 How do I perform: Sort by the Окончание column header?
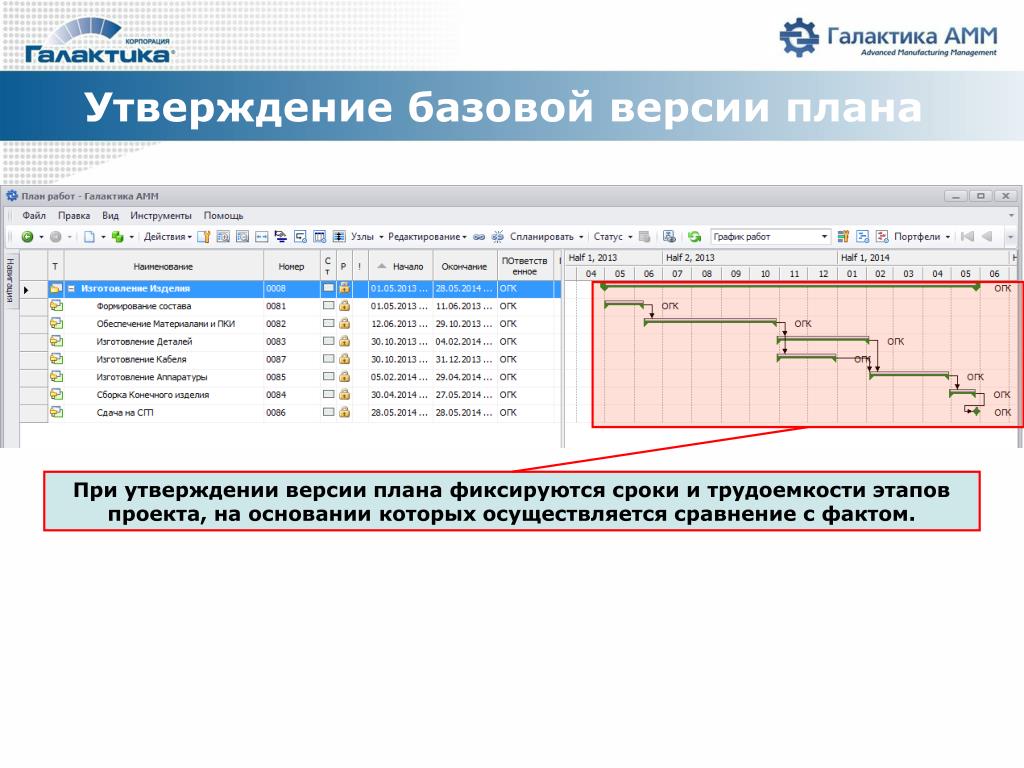point(464,266)
